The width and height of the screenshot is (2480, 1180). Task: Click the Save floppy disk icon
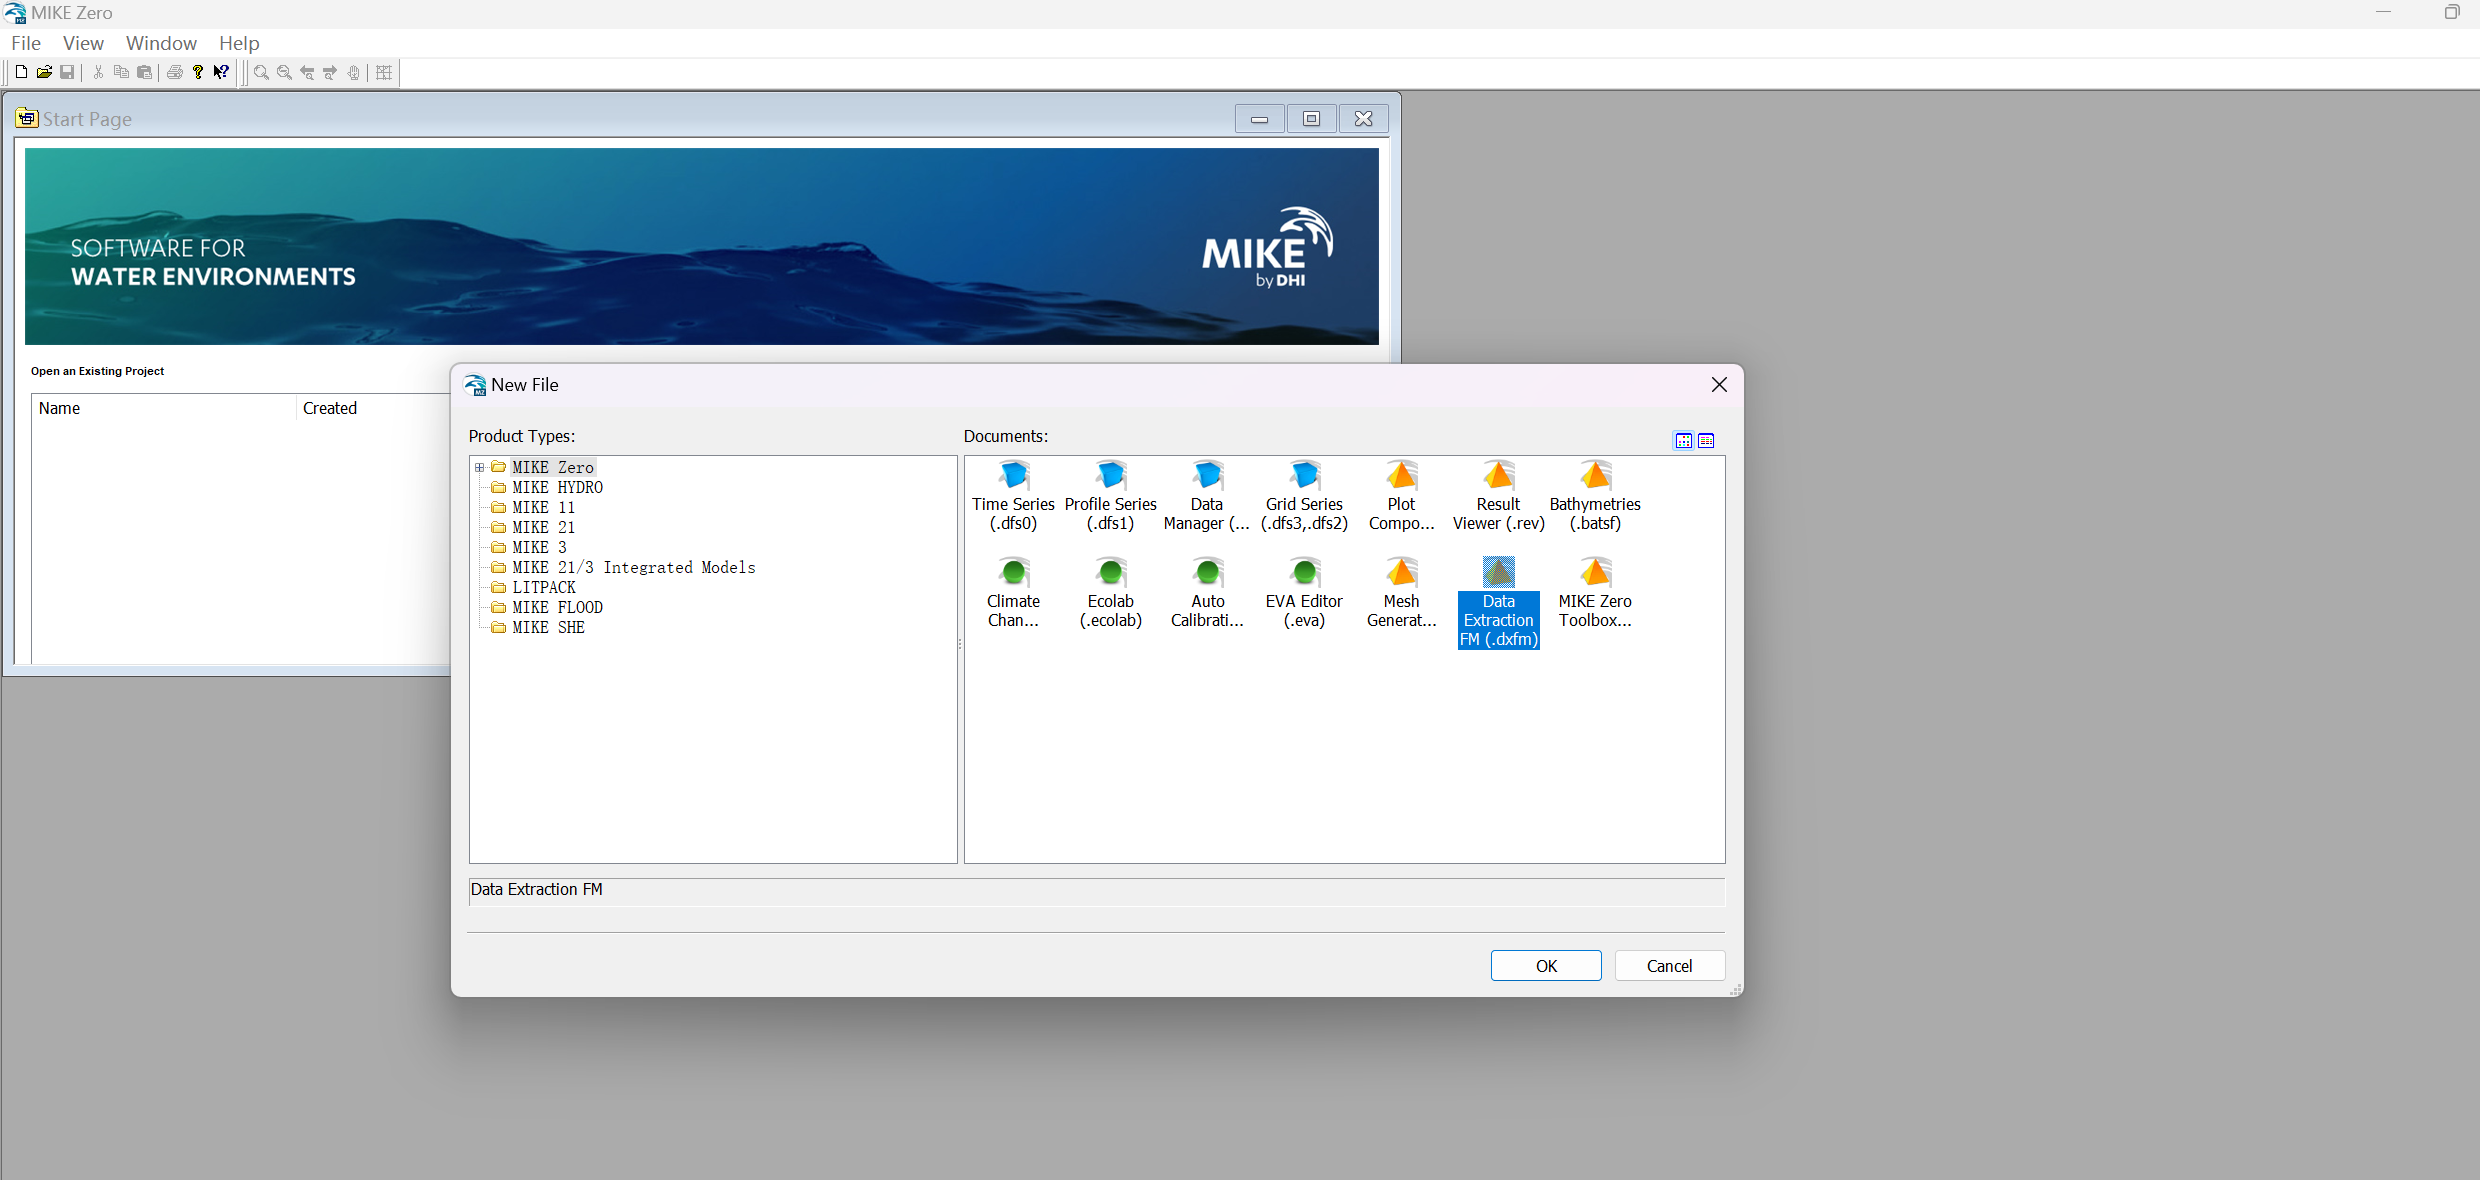67,72
